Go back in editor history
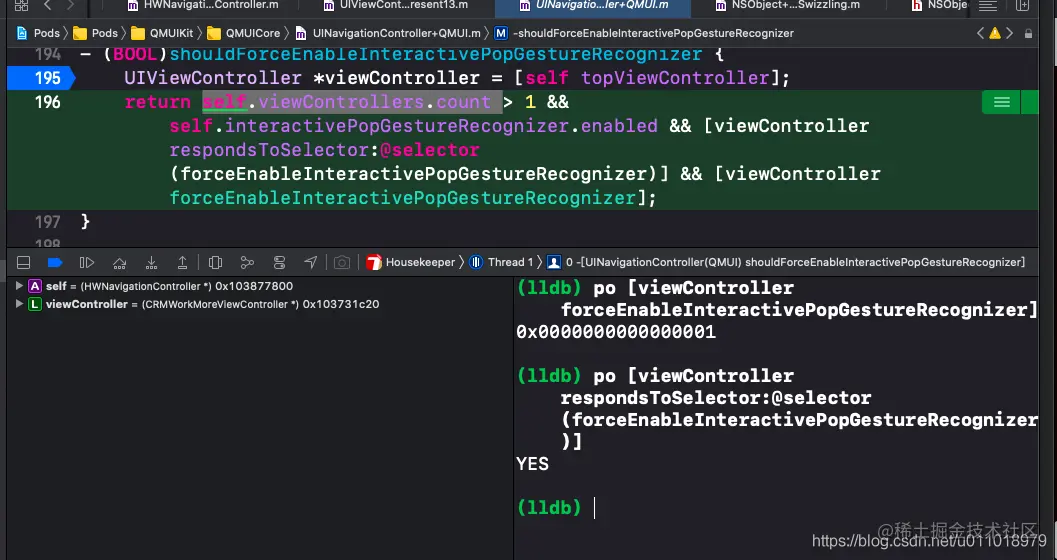This screenshot has width=1057, height=560. (x=47, y=5)
